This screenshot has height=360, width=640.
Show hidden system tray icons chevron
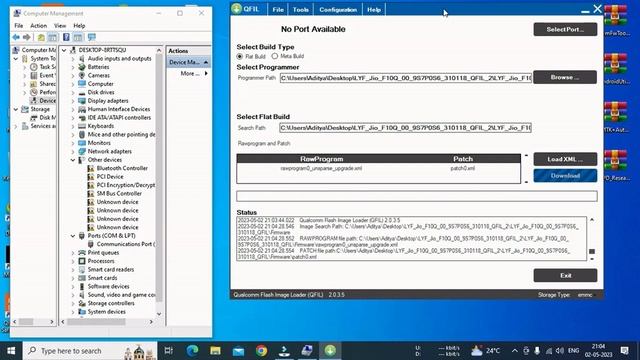514,351
